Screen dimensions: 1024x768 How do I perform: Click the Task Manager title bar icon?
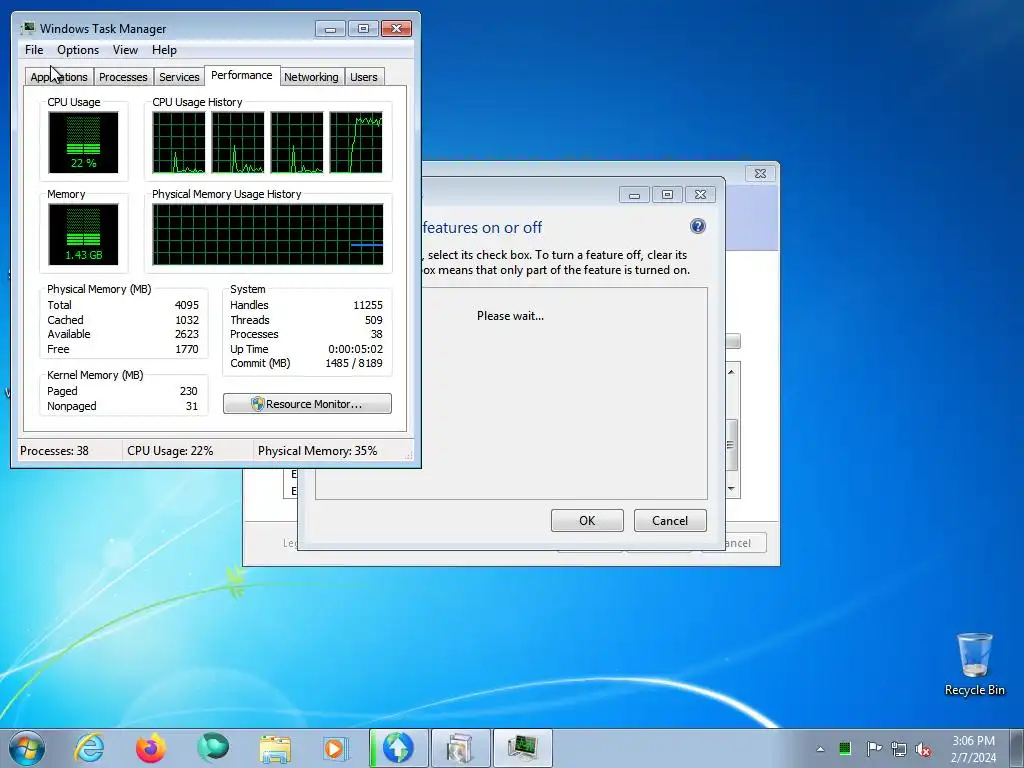(x=27, y=28)
